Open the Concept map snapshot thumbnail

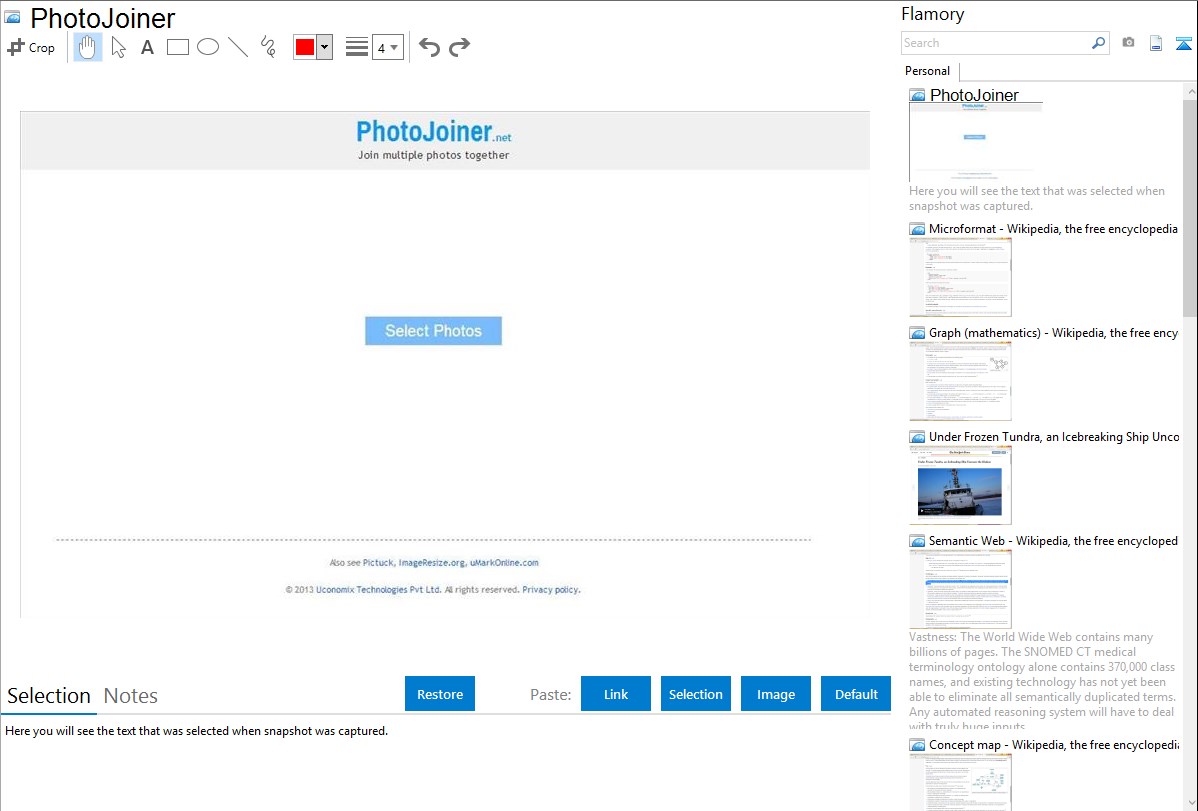(x=960, y=782)
